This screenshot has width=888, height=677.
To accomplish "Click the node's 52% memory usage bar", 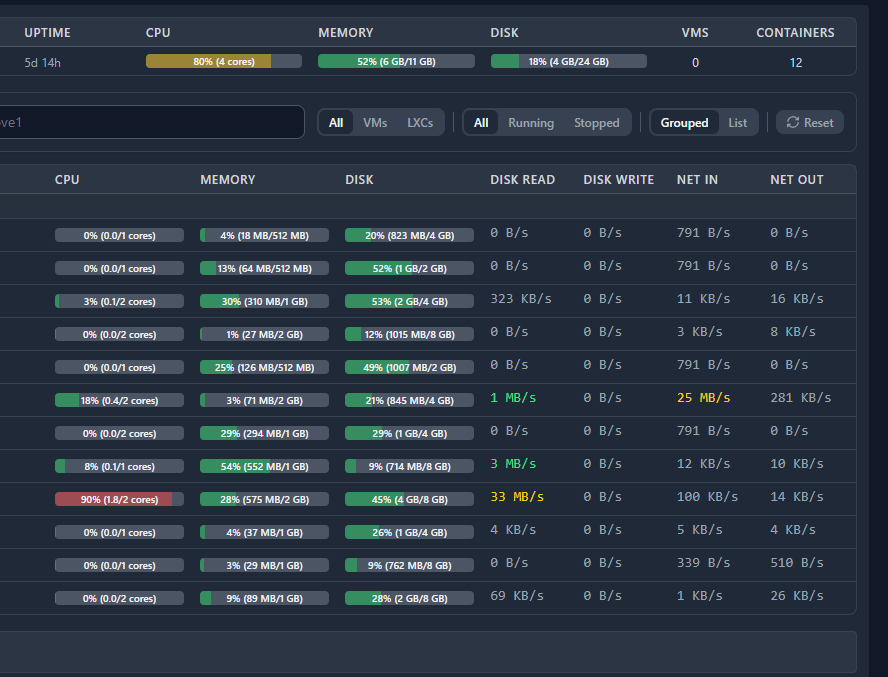I will coord(395,61).
